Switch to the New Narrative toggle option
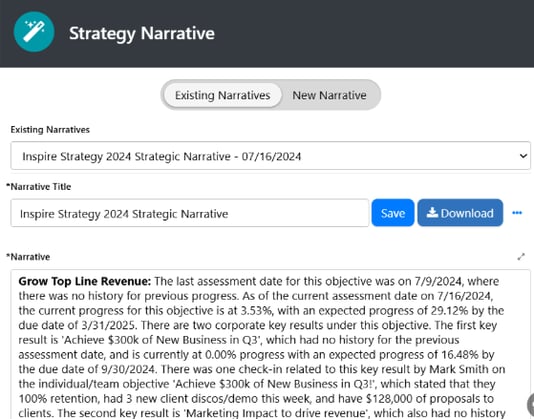 [x=329, y=95]
